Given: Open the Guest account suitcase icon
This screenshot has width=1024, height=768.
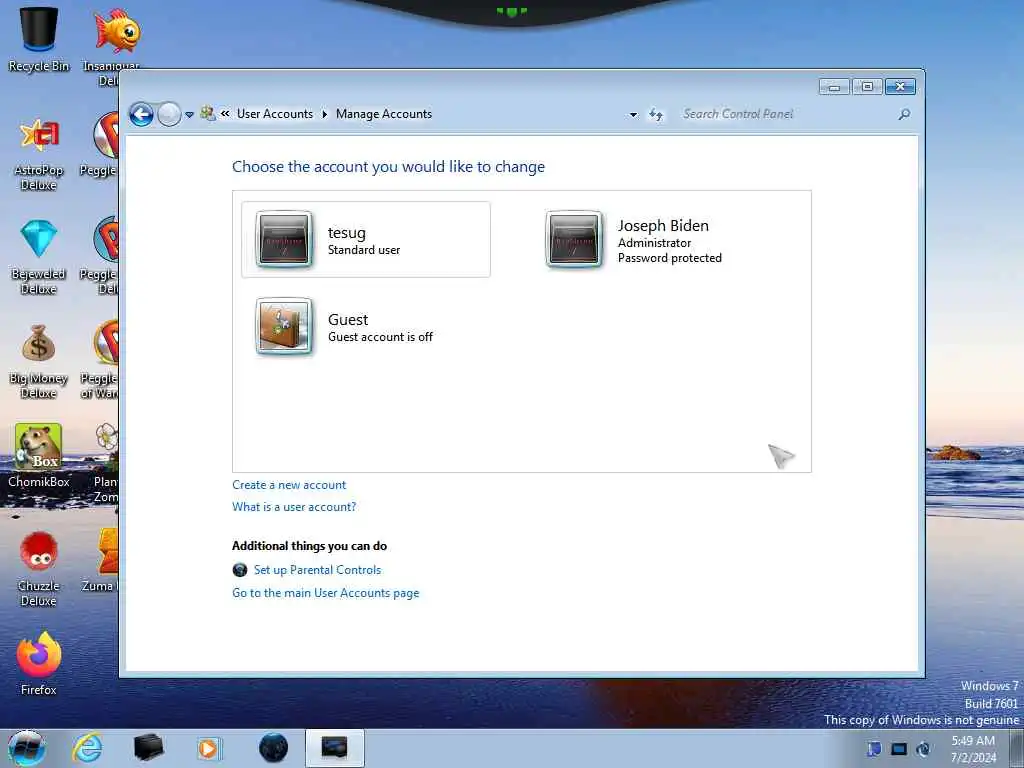Looking at the screenshot, I should (x=283, y=326).
